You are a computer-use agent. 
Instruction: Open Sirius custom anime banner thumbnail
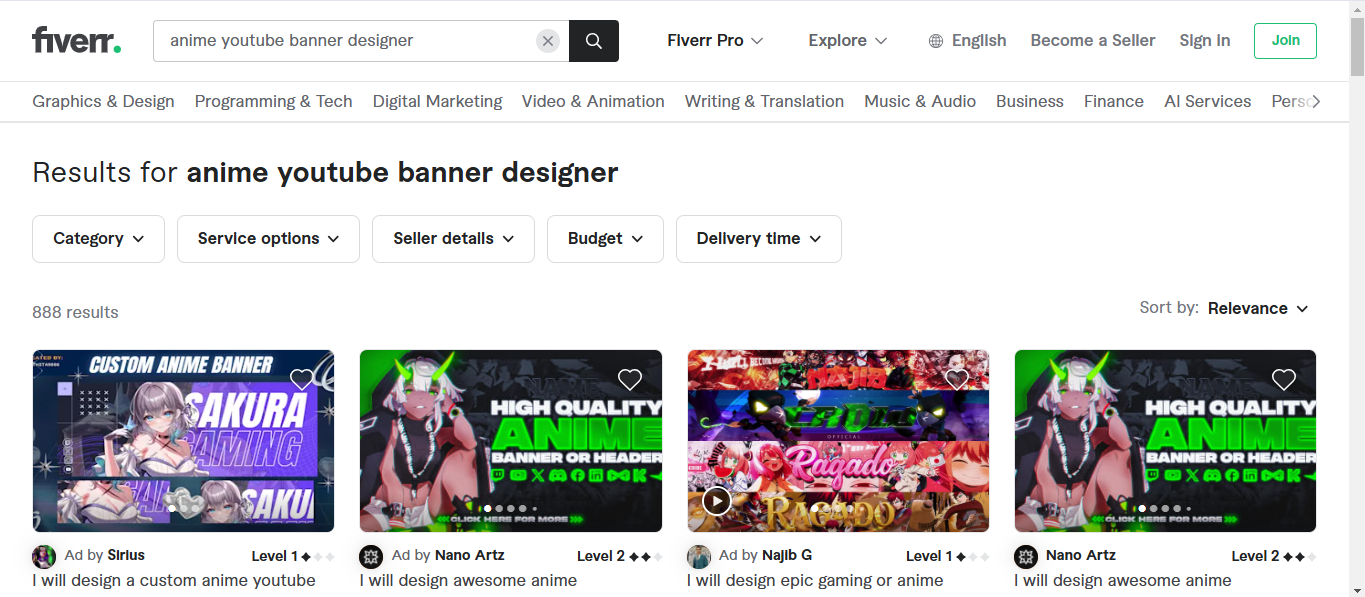pyautogui.click(x=183, y=441)
